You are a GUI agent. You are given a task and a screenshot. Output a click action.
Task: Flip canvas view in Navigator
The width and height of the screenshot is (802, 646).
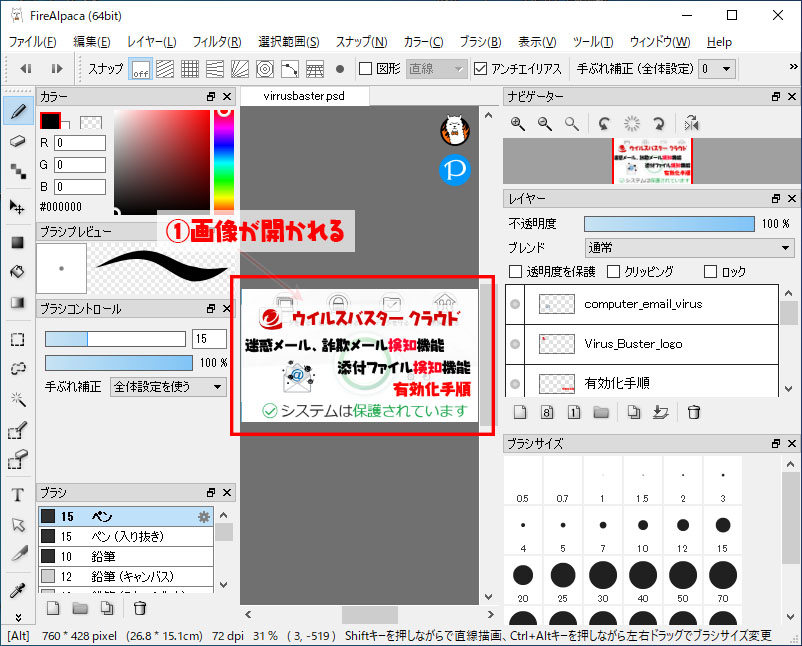[692, 123]
